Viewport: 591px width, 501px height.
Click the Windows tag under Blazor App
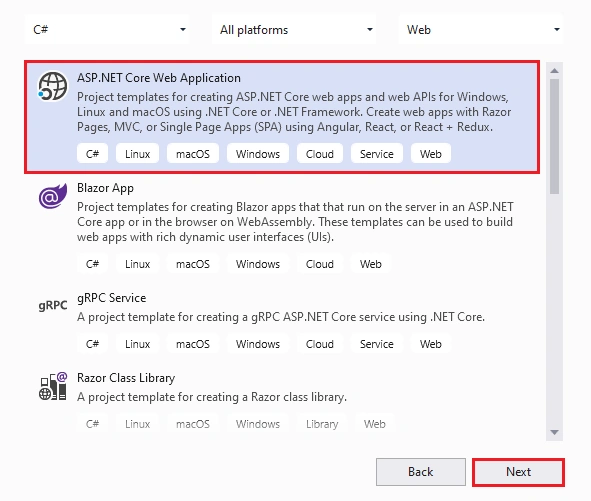[258, 264]
